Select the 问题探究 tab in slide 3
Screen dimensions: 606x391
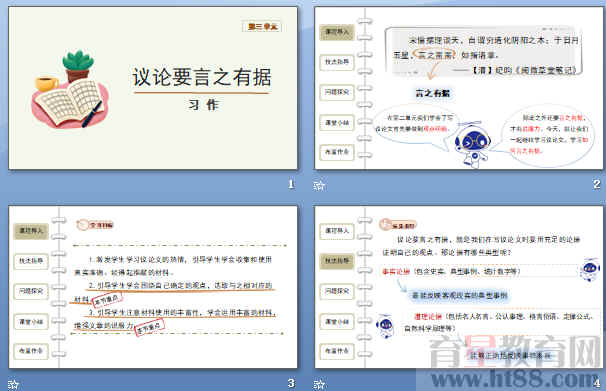(x=31, y=291)
